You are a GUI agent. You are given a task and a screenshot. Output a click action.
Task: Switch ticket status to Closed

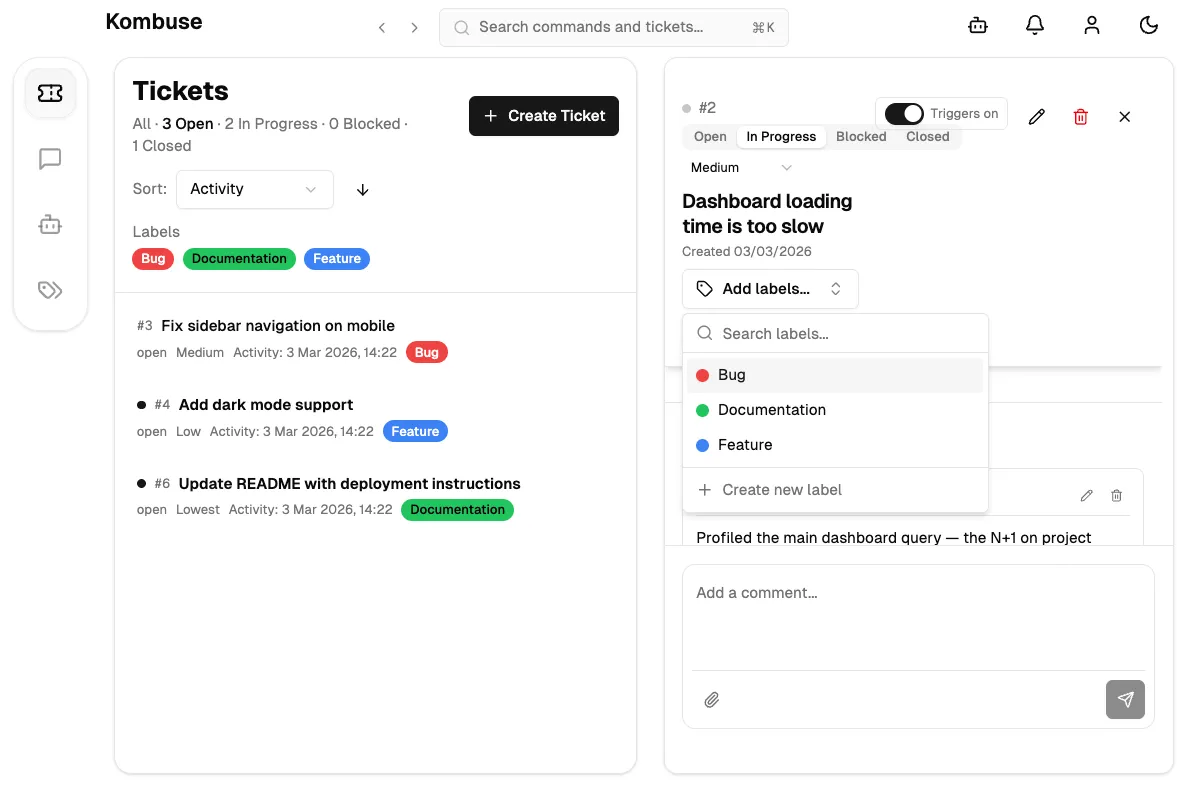(x=927, y=136)
